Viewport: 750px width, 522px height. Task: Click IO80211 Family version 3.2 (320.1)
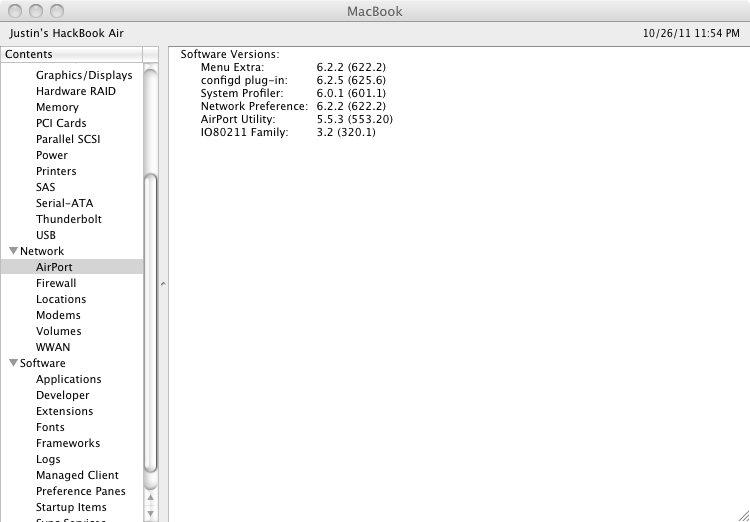(346, 132)
